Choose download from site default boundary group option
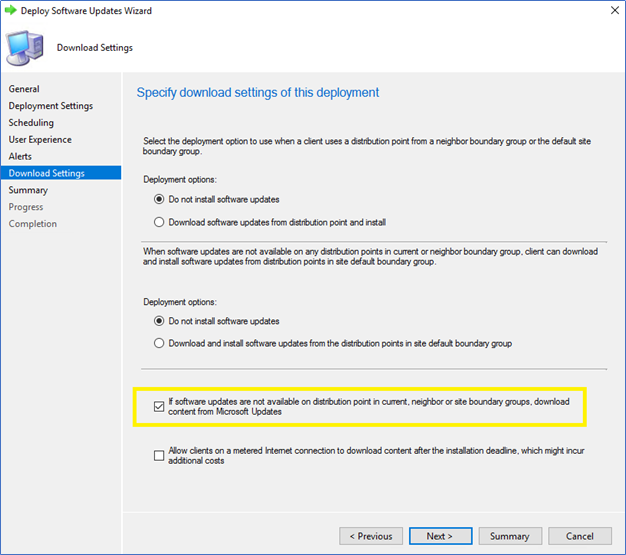 [159, 343]
